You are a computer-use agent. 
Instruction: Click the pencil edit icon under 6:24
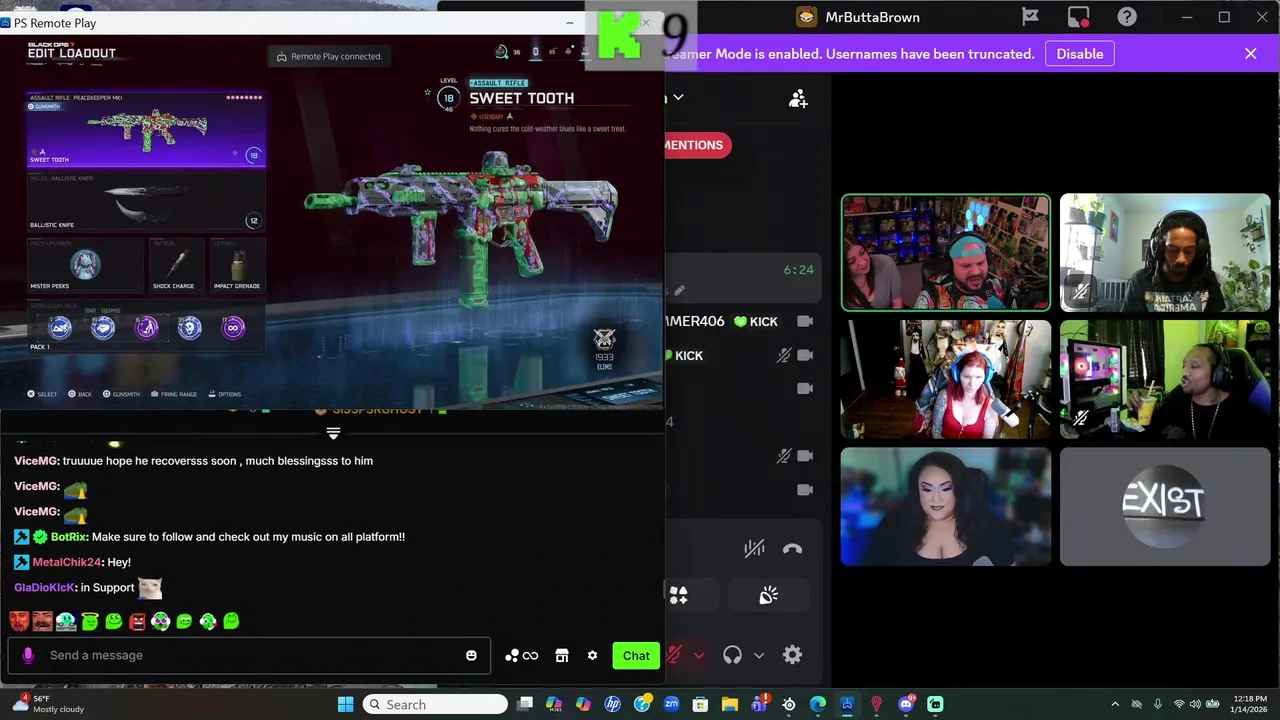point(679,291)
